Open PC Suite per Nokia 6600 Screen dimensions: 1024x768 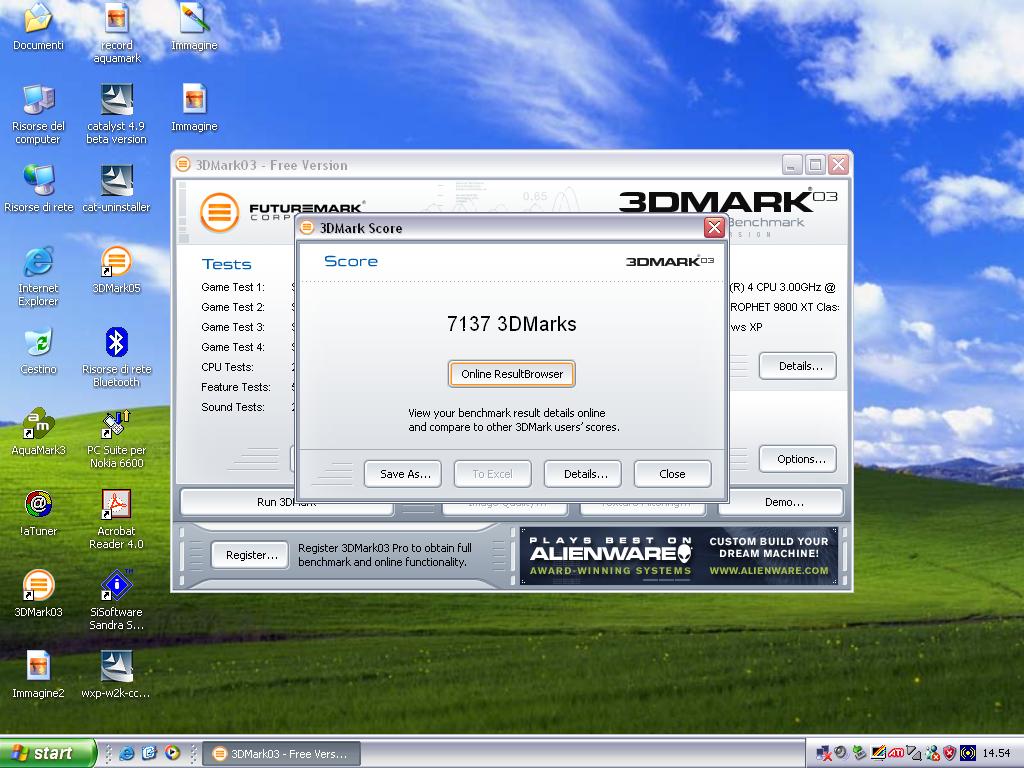click(117, 426)
